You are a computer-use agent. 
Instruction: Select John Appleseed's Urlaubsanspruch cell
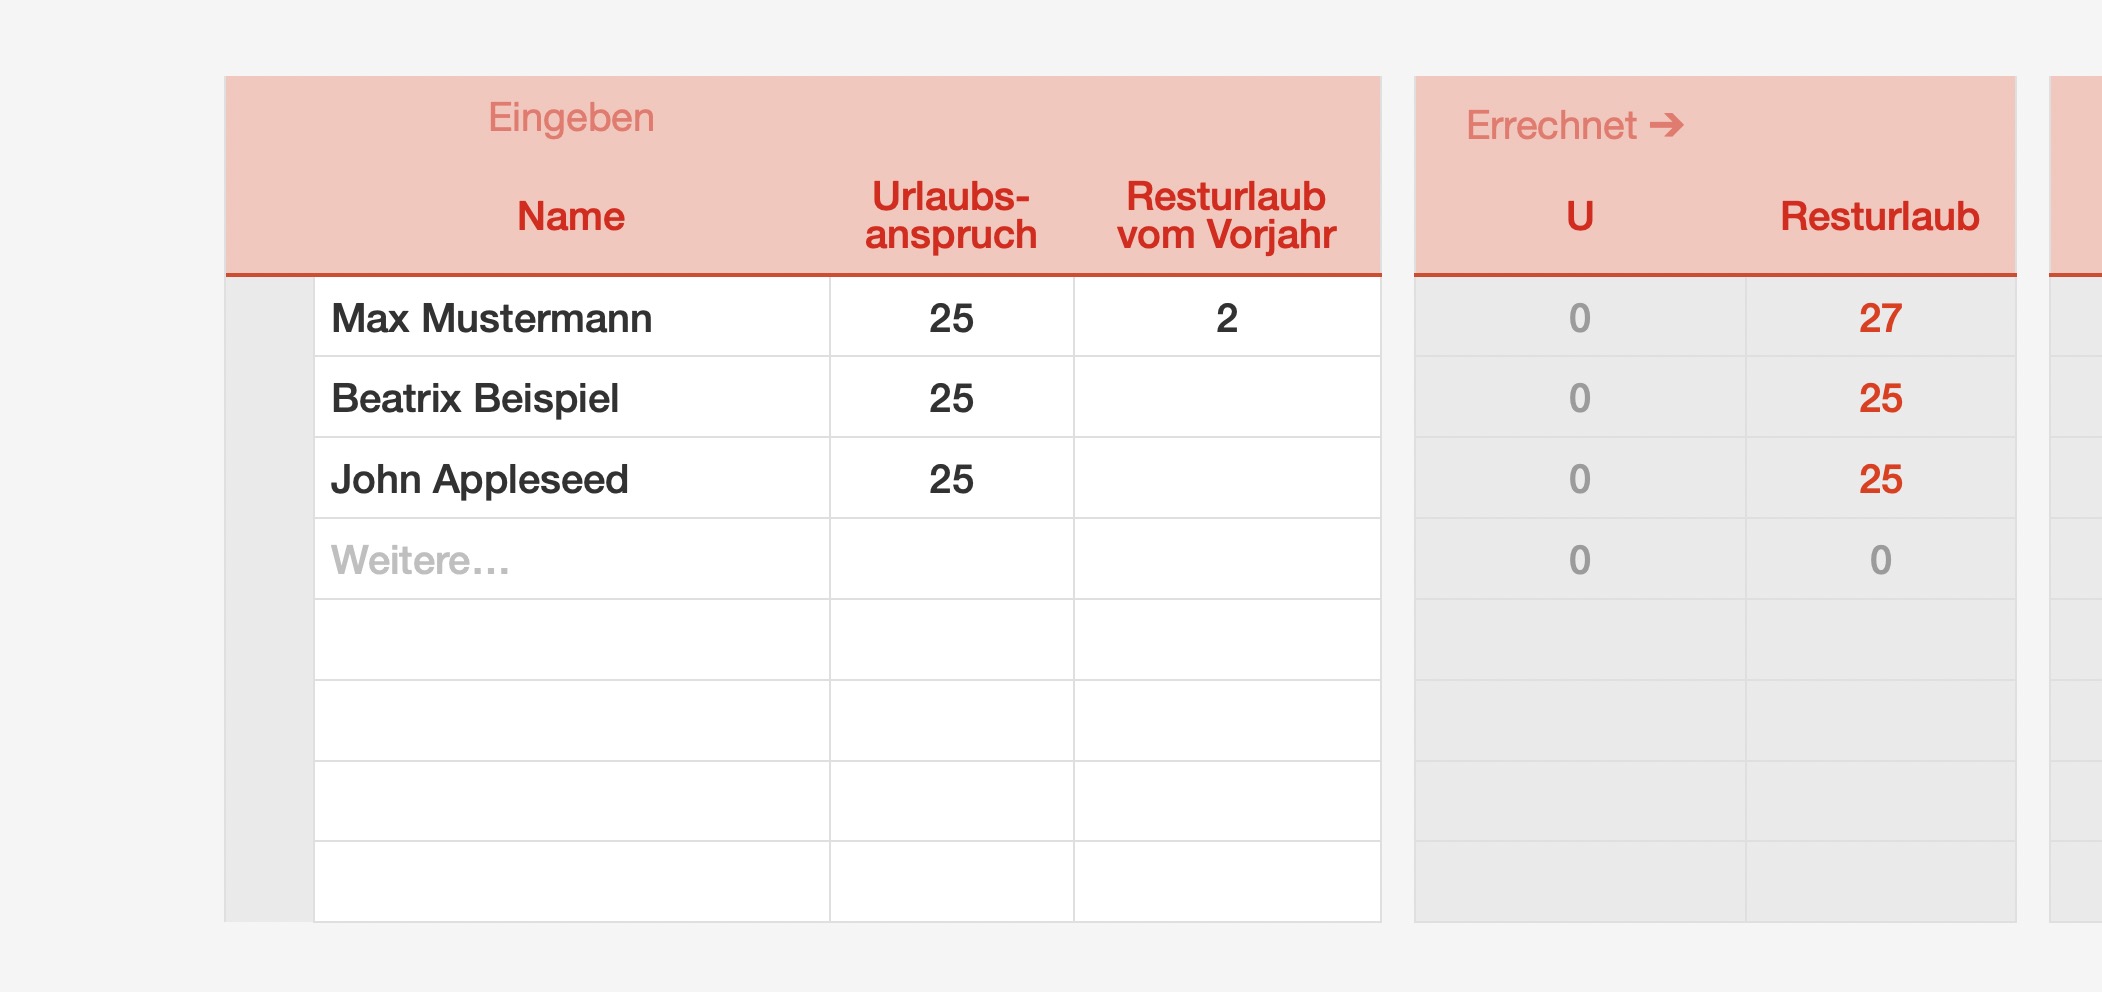(x=951, y=479)
